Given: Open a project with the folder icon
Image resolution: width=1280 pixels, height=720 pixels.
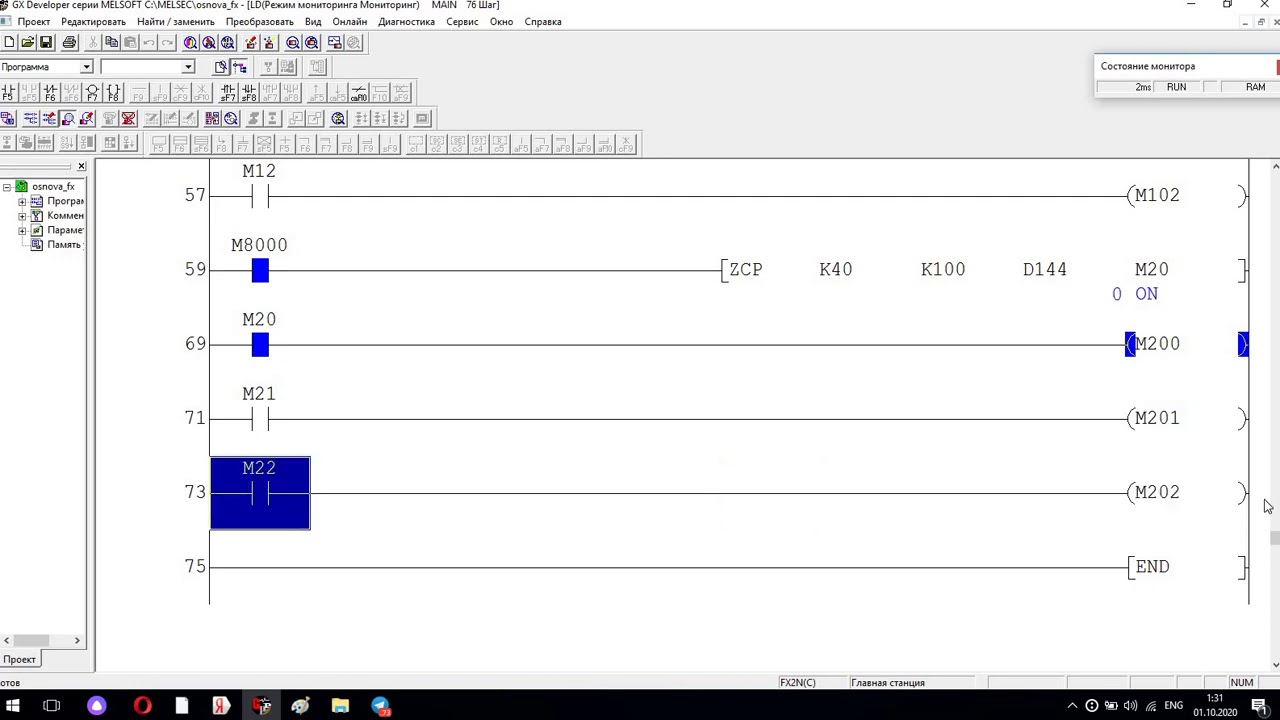Looking at the screenshot, I should click(x=28, y=42).
